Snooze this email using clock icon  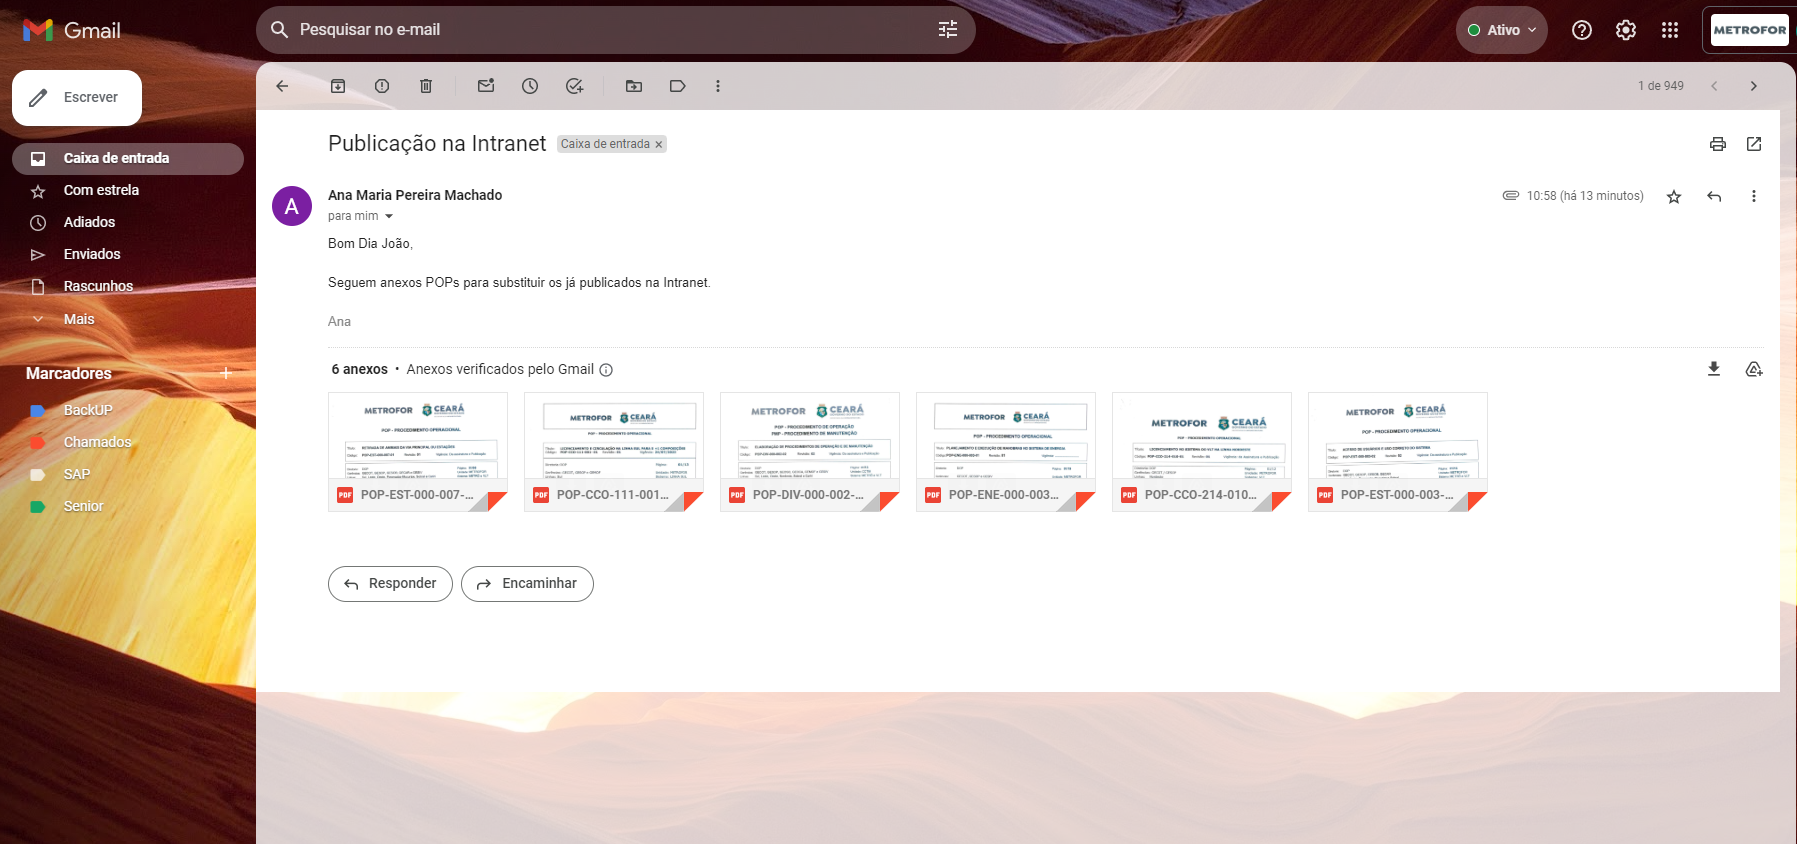(530, 86)
